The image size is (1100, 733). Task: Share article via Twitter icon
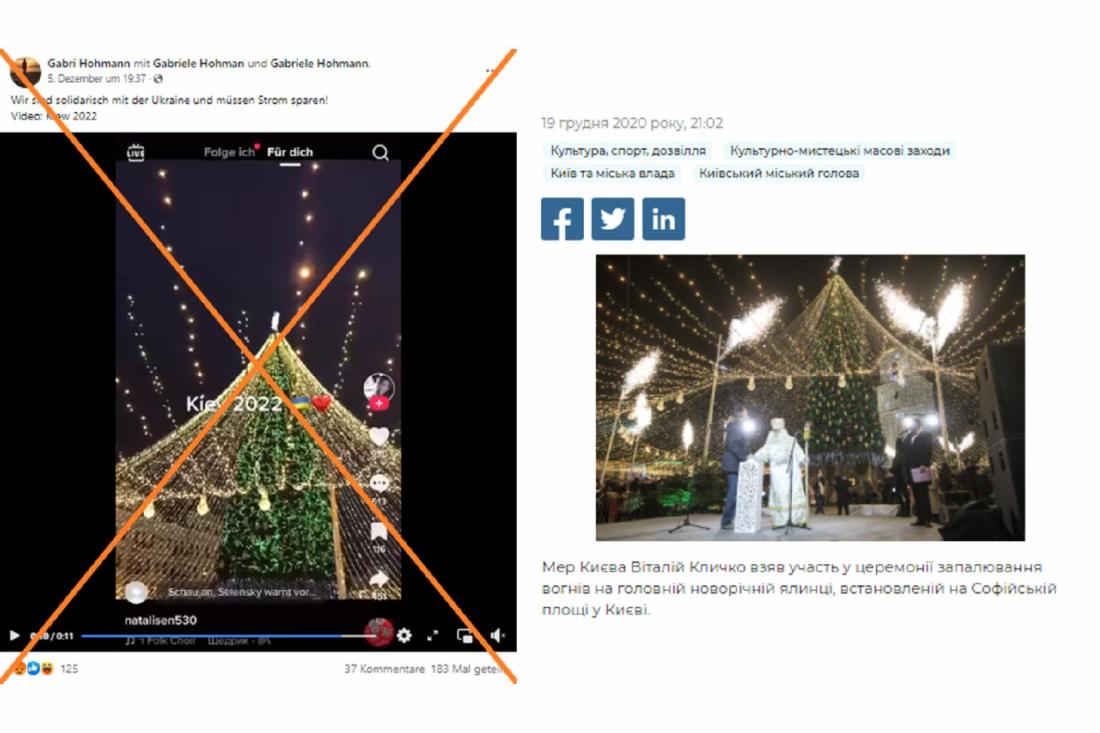pyautogui.click(x=612, y=219)
